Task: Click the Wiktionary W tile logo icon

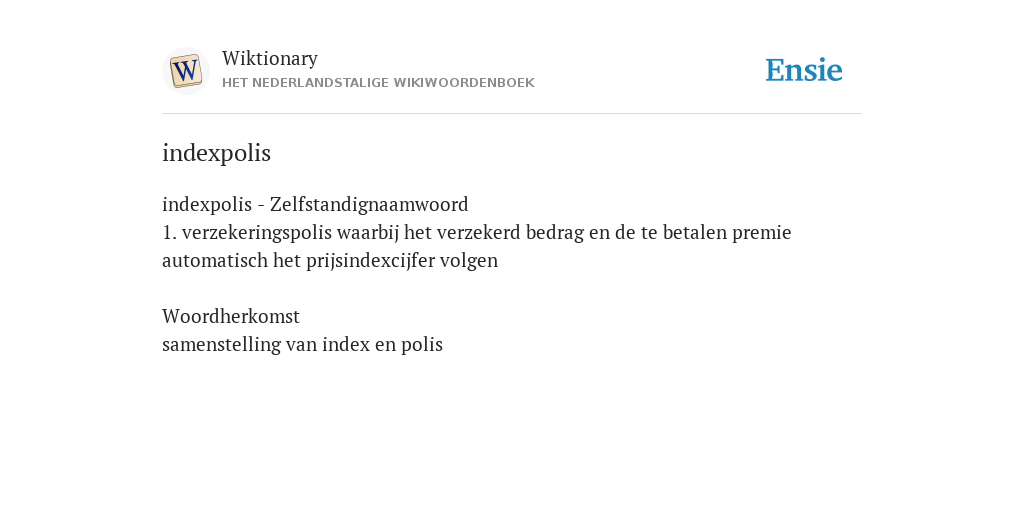Action: (185, 71)
